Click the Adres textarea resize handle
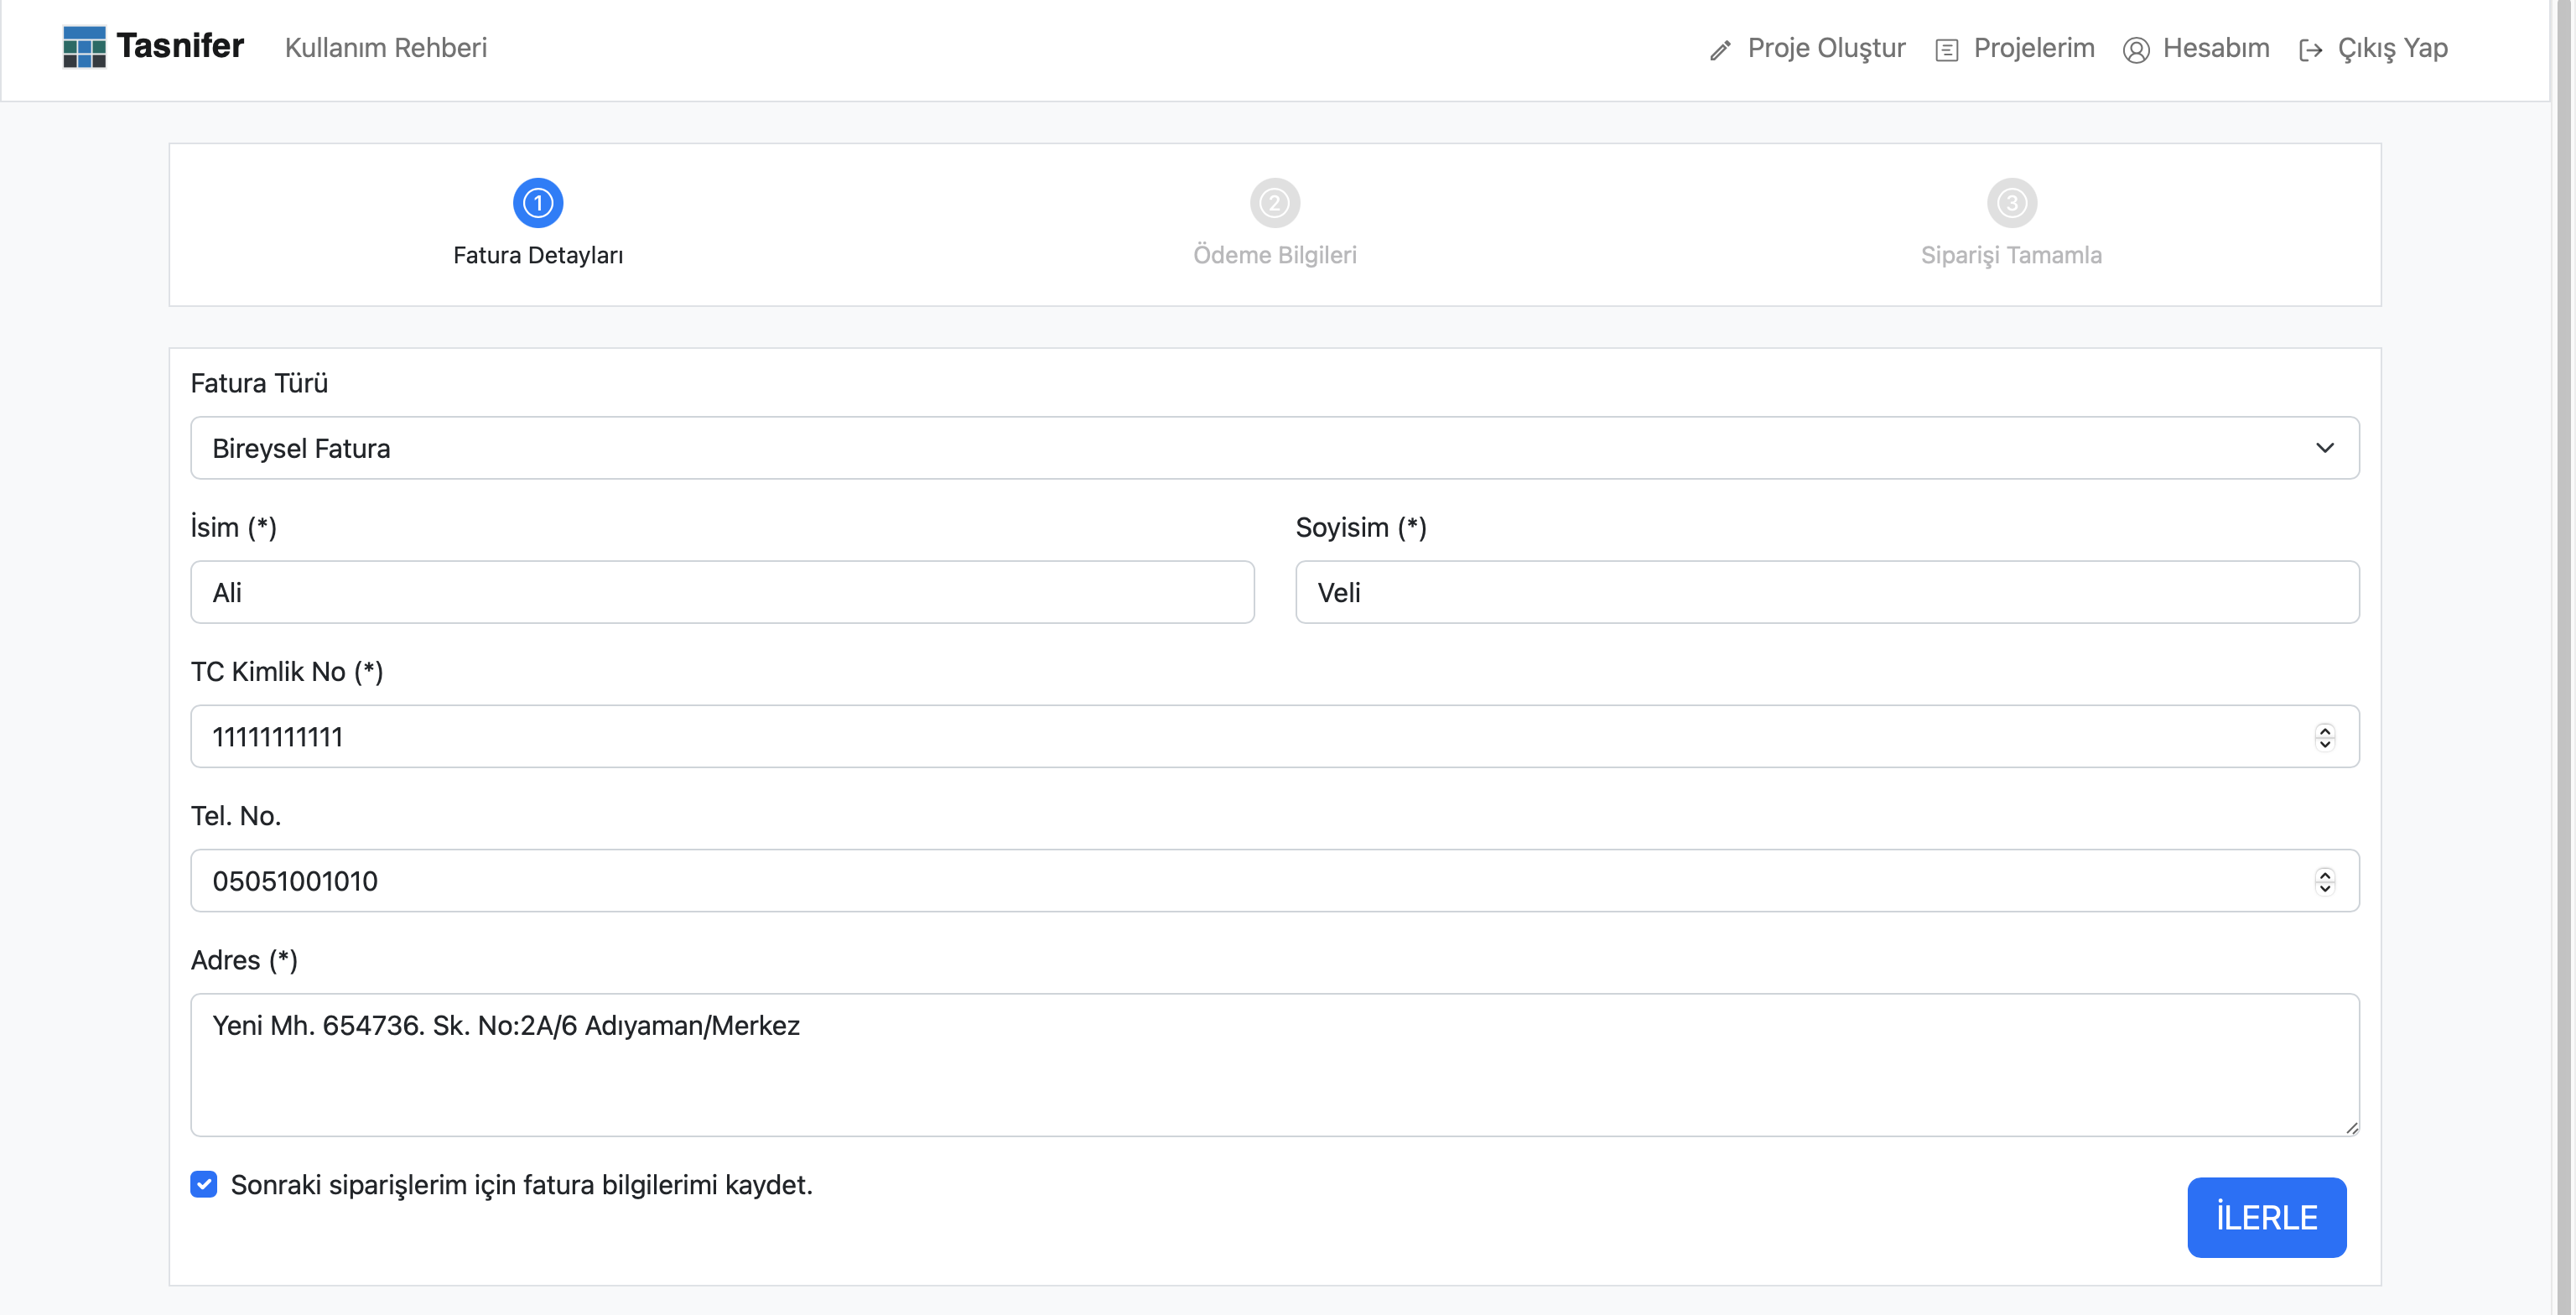The image size is (2576, 1315). pyautogui.click(x=2351, y=1127)
